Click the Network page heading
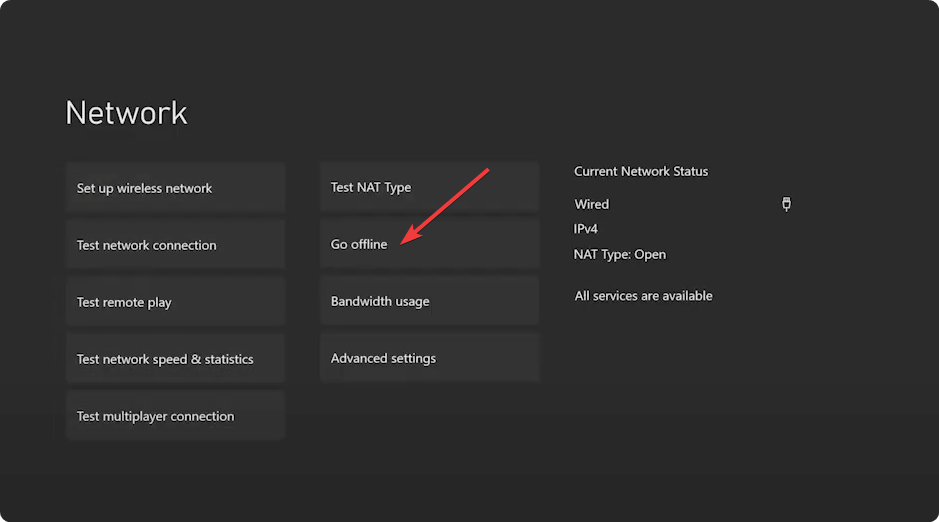The height and width of the screenshot is (522, 939). [126, 113]
